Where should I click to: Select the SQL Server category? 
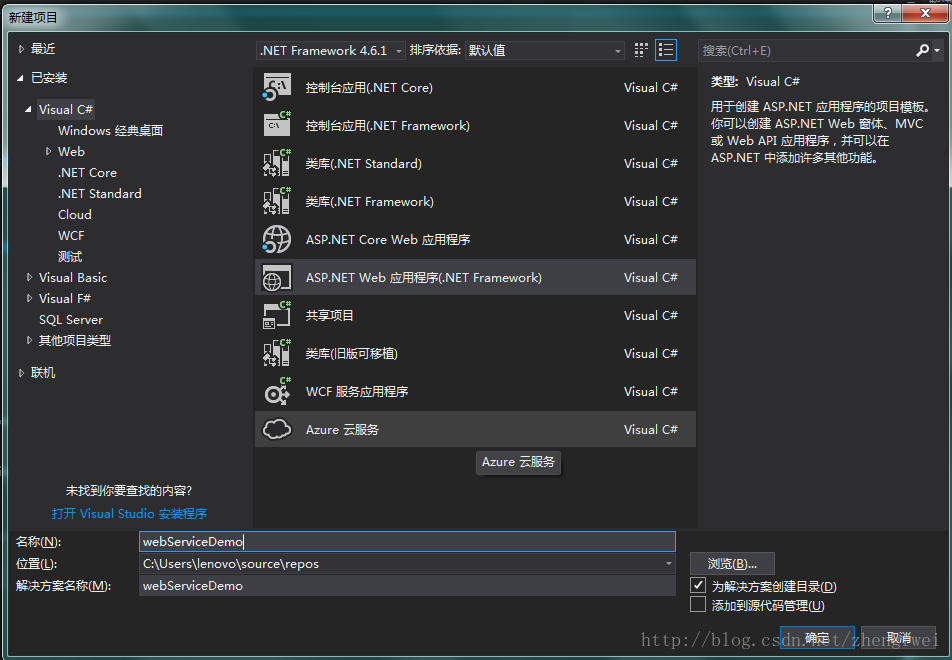pyautogui.click(x=71, y=319)
